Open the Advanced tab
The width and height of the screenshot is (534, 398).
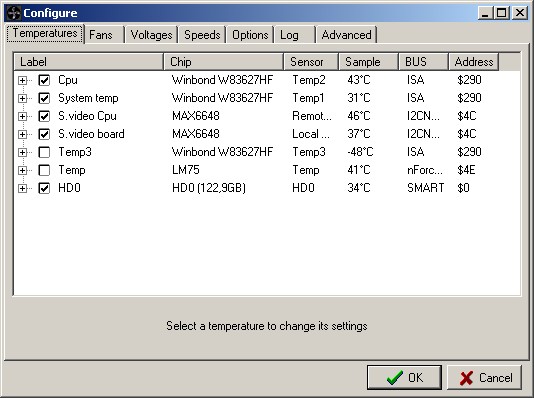[x=346, y=35]
